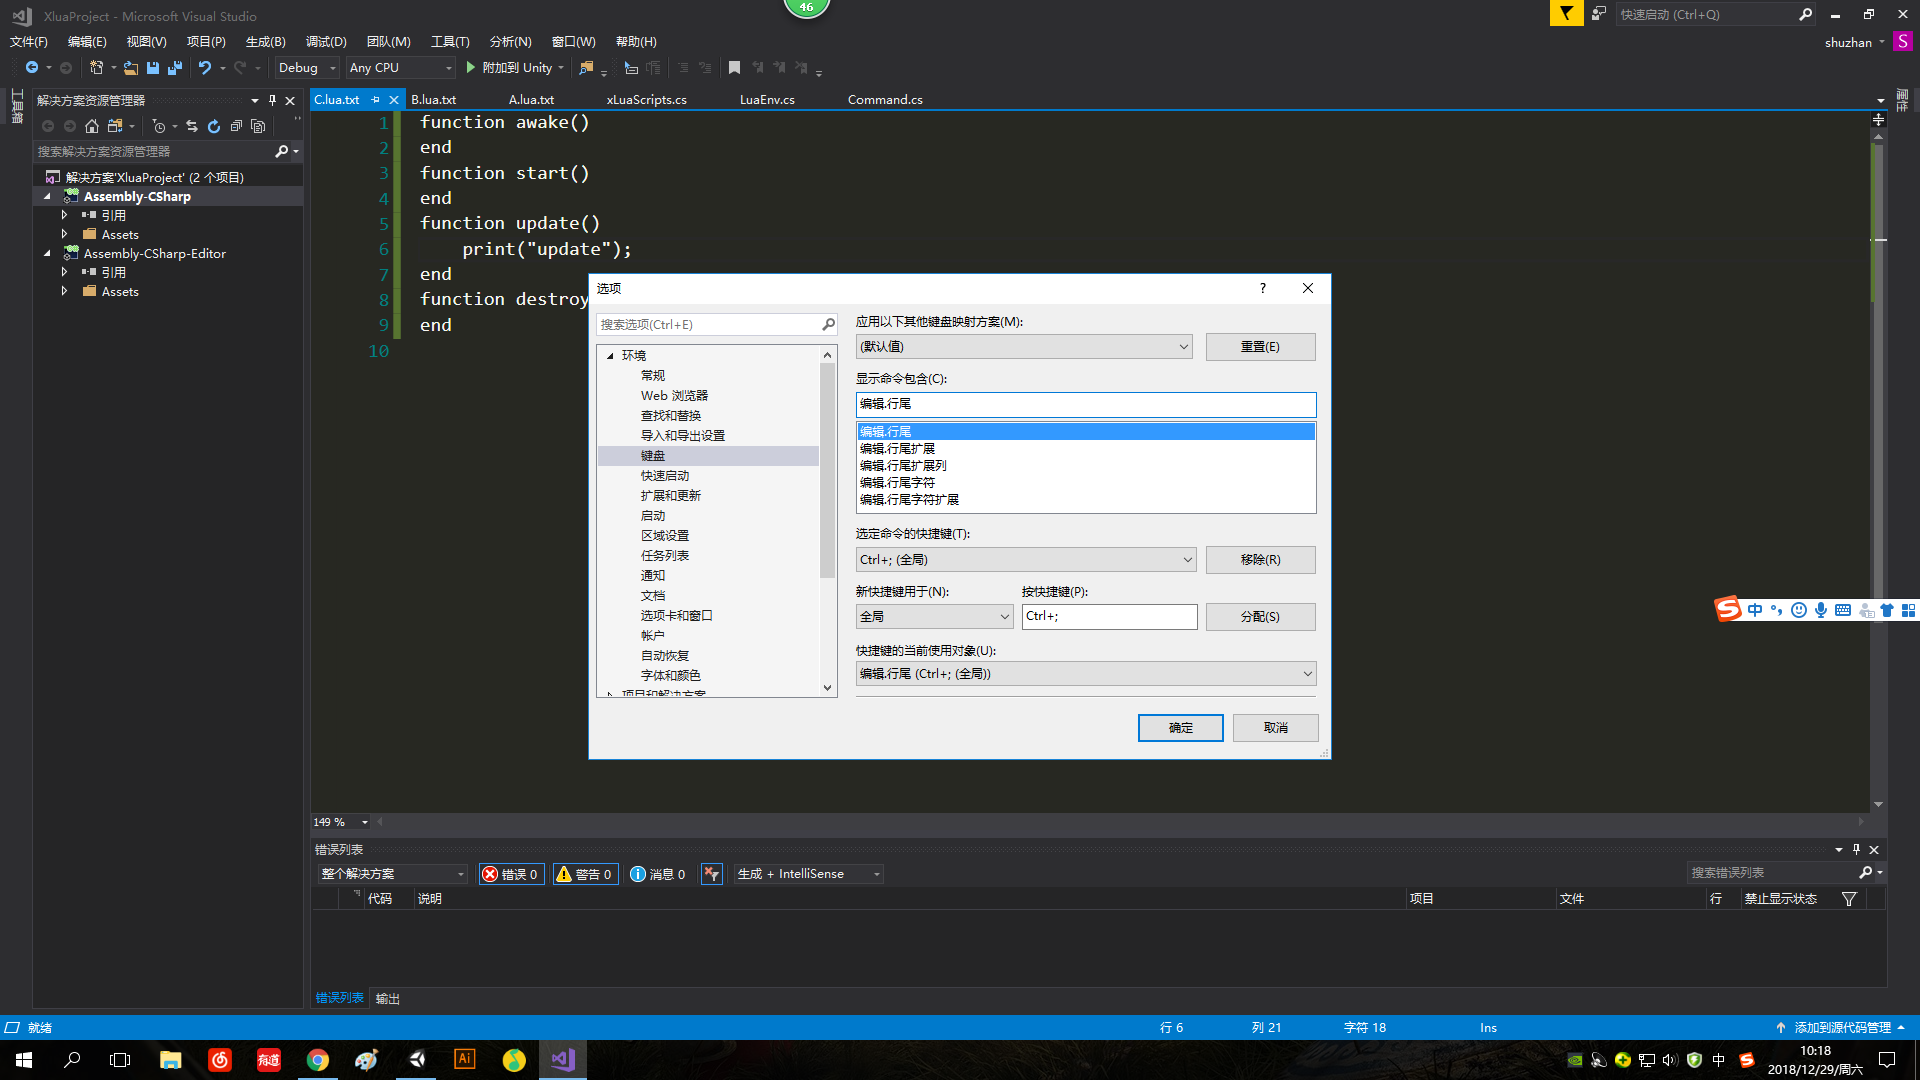Click the notifications flag icon in title bar

pos(1566,14)
